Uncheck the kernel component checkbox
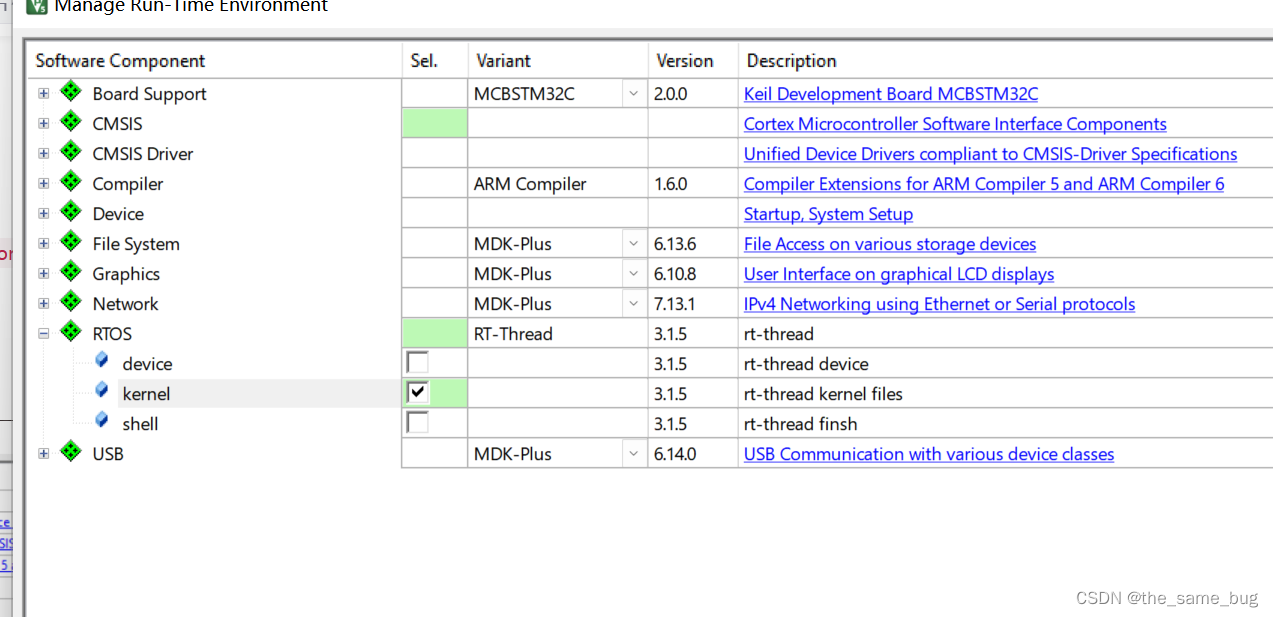 click(x=418, y=393)
